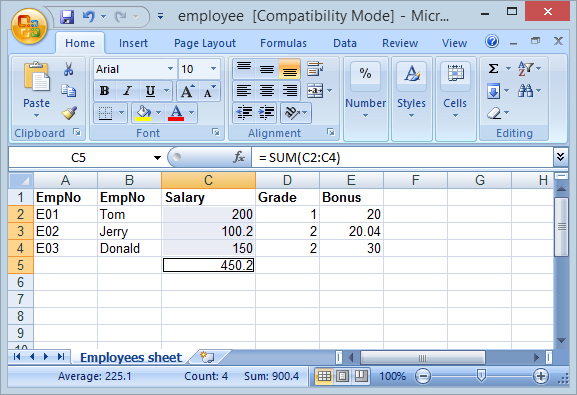Toggle italic formatting
This screenshot has width=577, height=395.
(127, 91)
